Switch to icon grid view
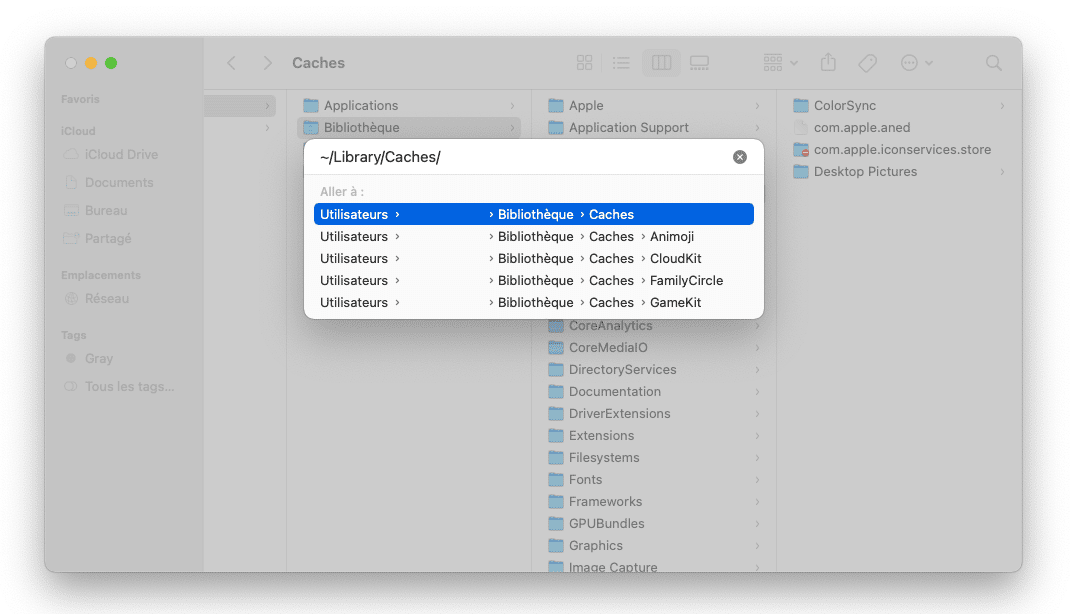Viewport: 1074px width, 614px height. pos(585,63)
